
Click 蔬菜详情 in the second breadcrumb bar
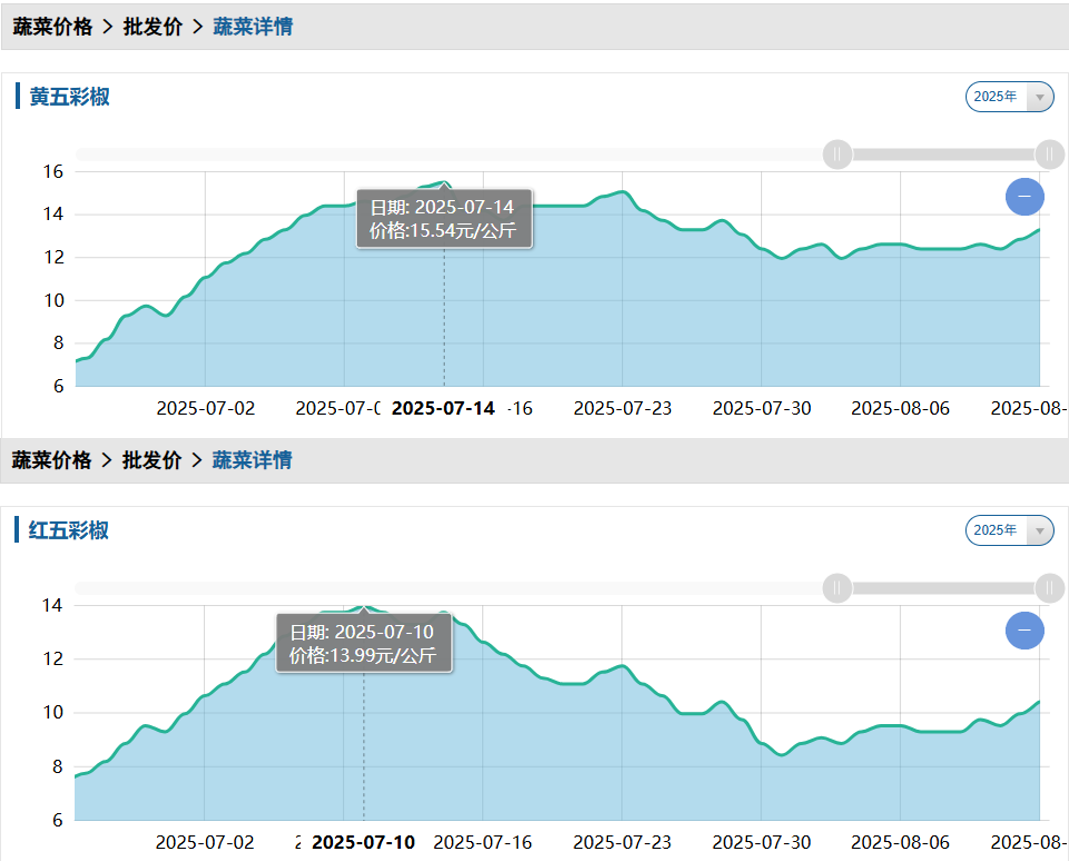252,460
